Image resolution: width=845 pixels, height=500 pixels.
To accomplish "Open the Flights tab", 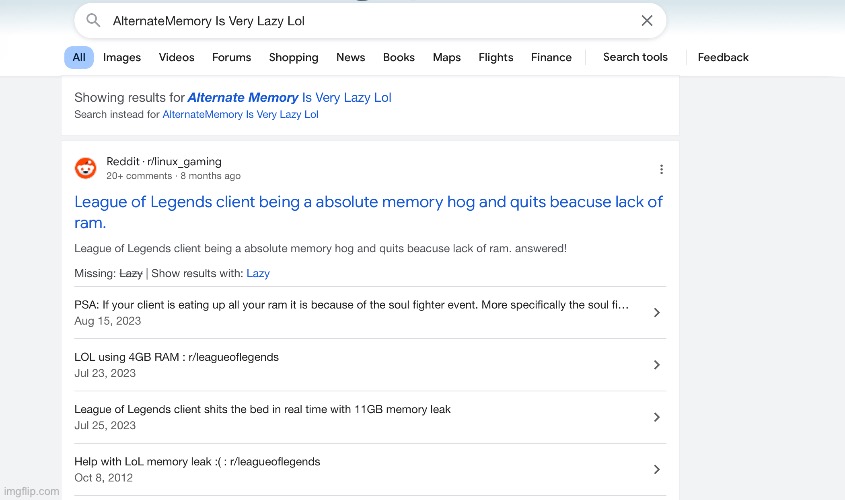I will (496, 58).
